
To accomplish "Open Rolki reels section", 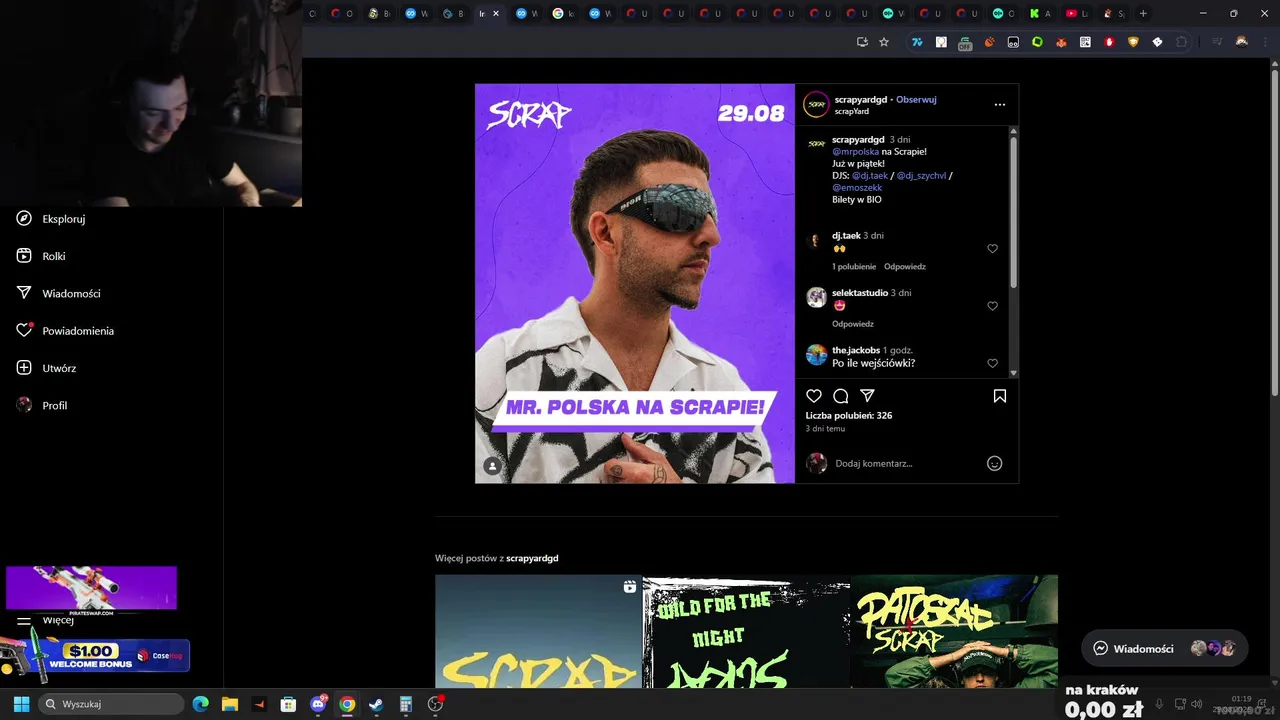I will pyautogui.click(x=41, y=256).
